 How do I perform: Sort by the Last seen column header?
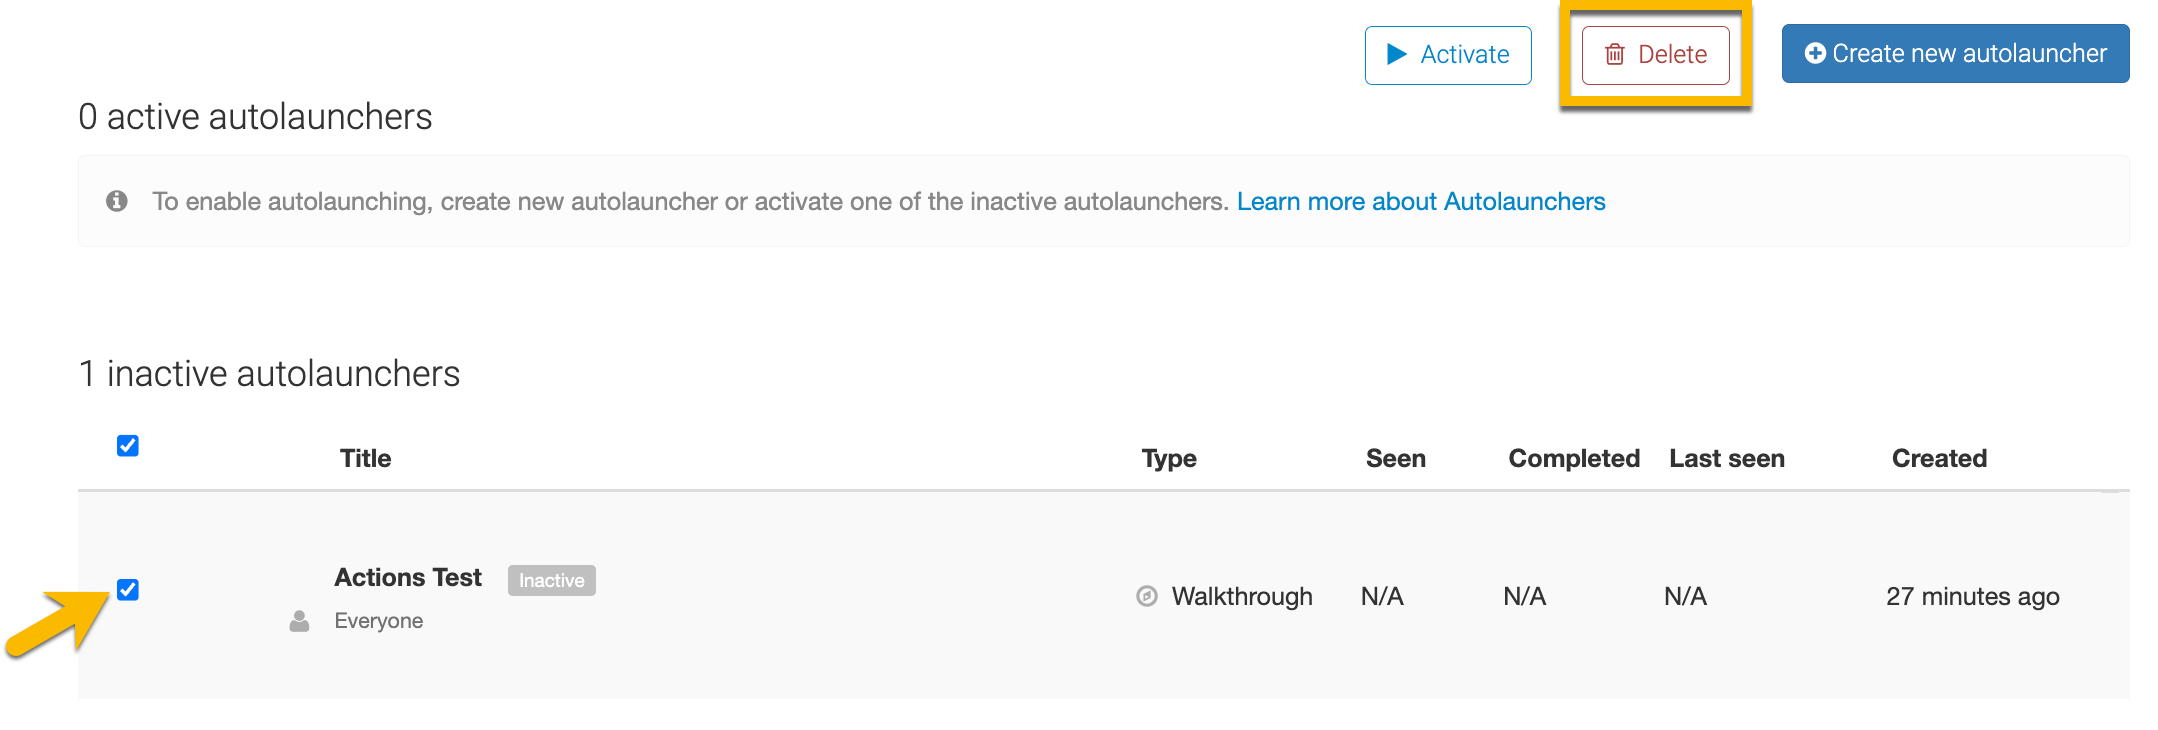tap(1726, 458)
